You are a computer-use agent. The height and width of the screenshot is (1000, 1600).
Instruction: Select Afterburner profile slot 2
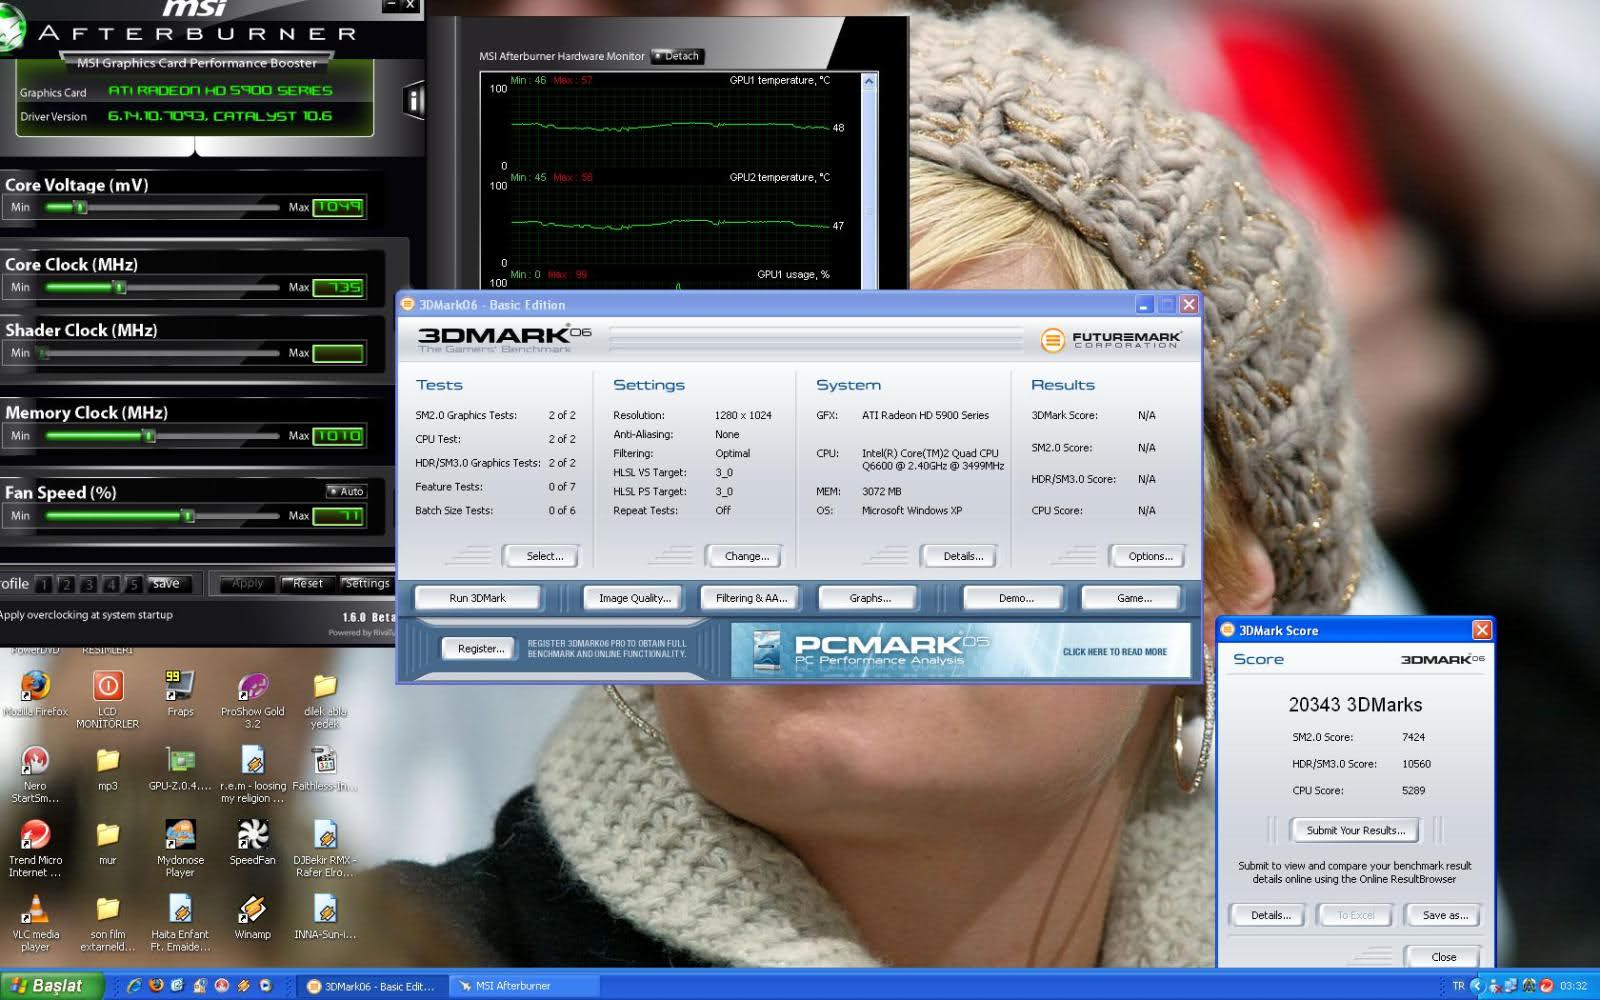pyautogui.click(x=66, y=584)
